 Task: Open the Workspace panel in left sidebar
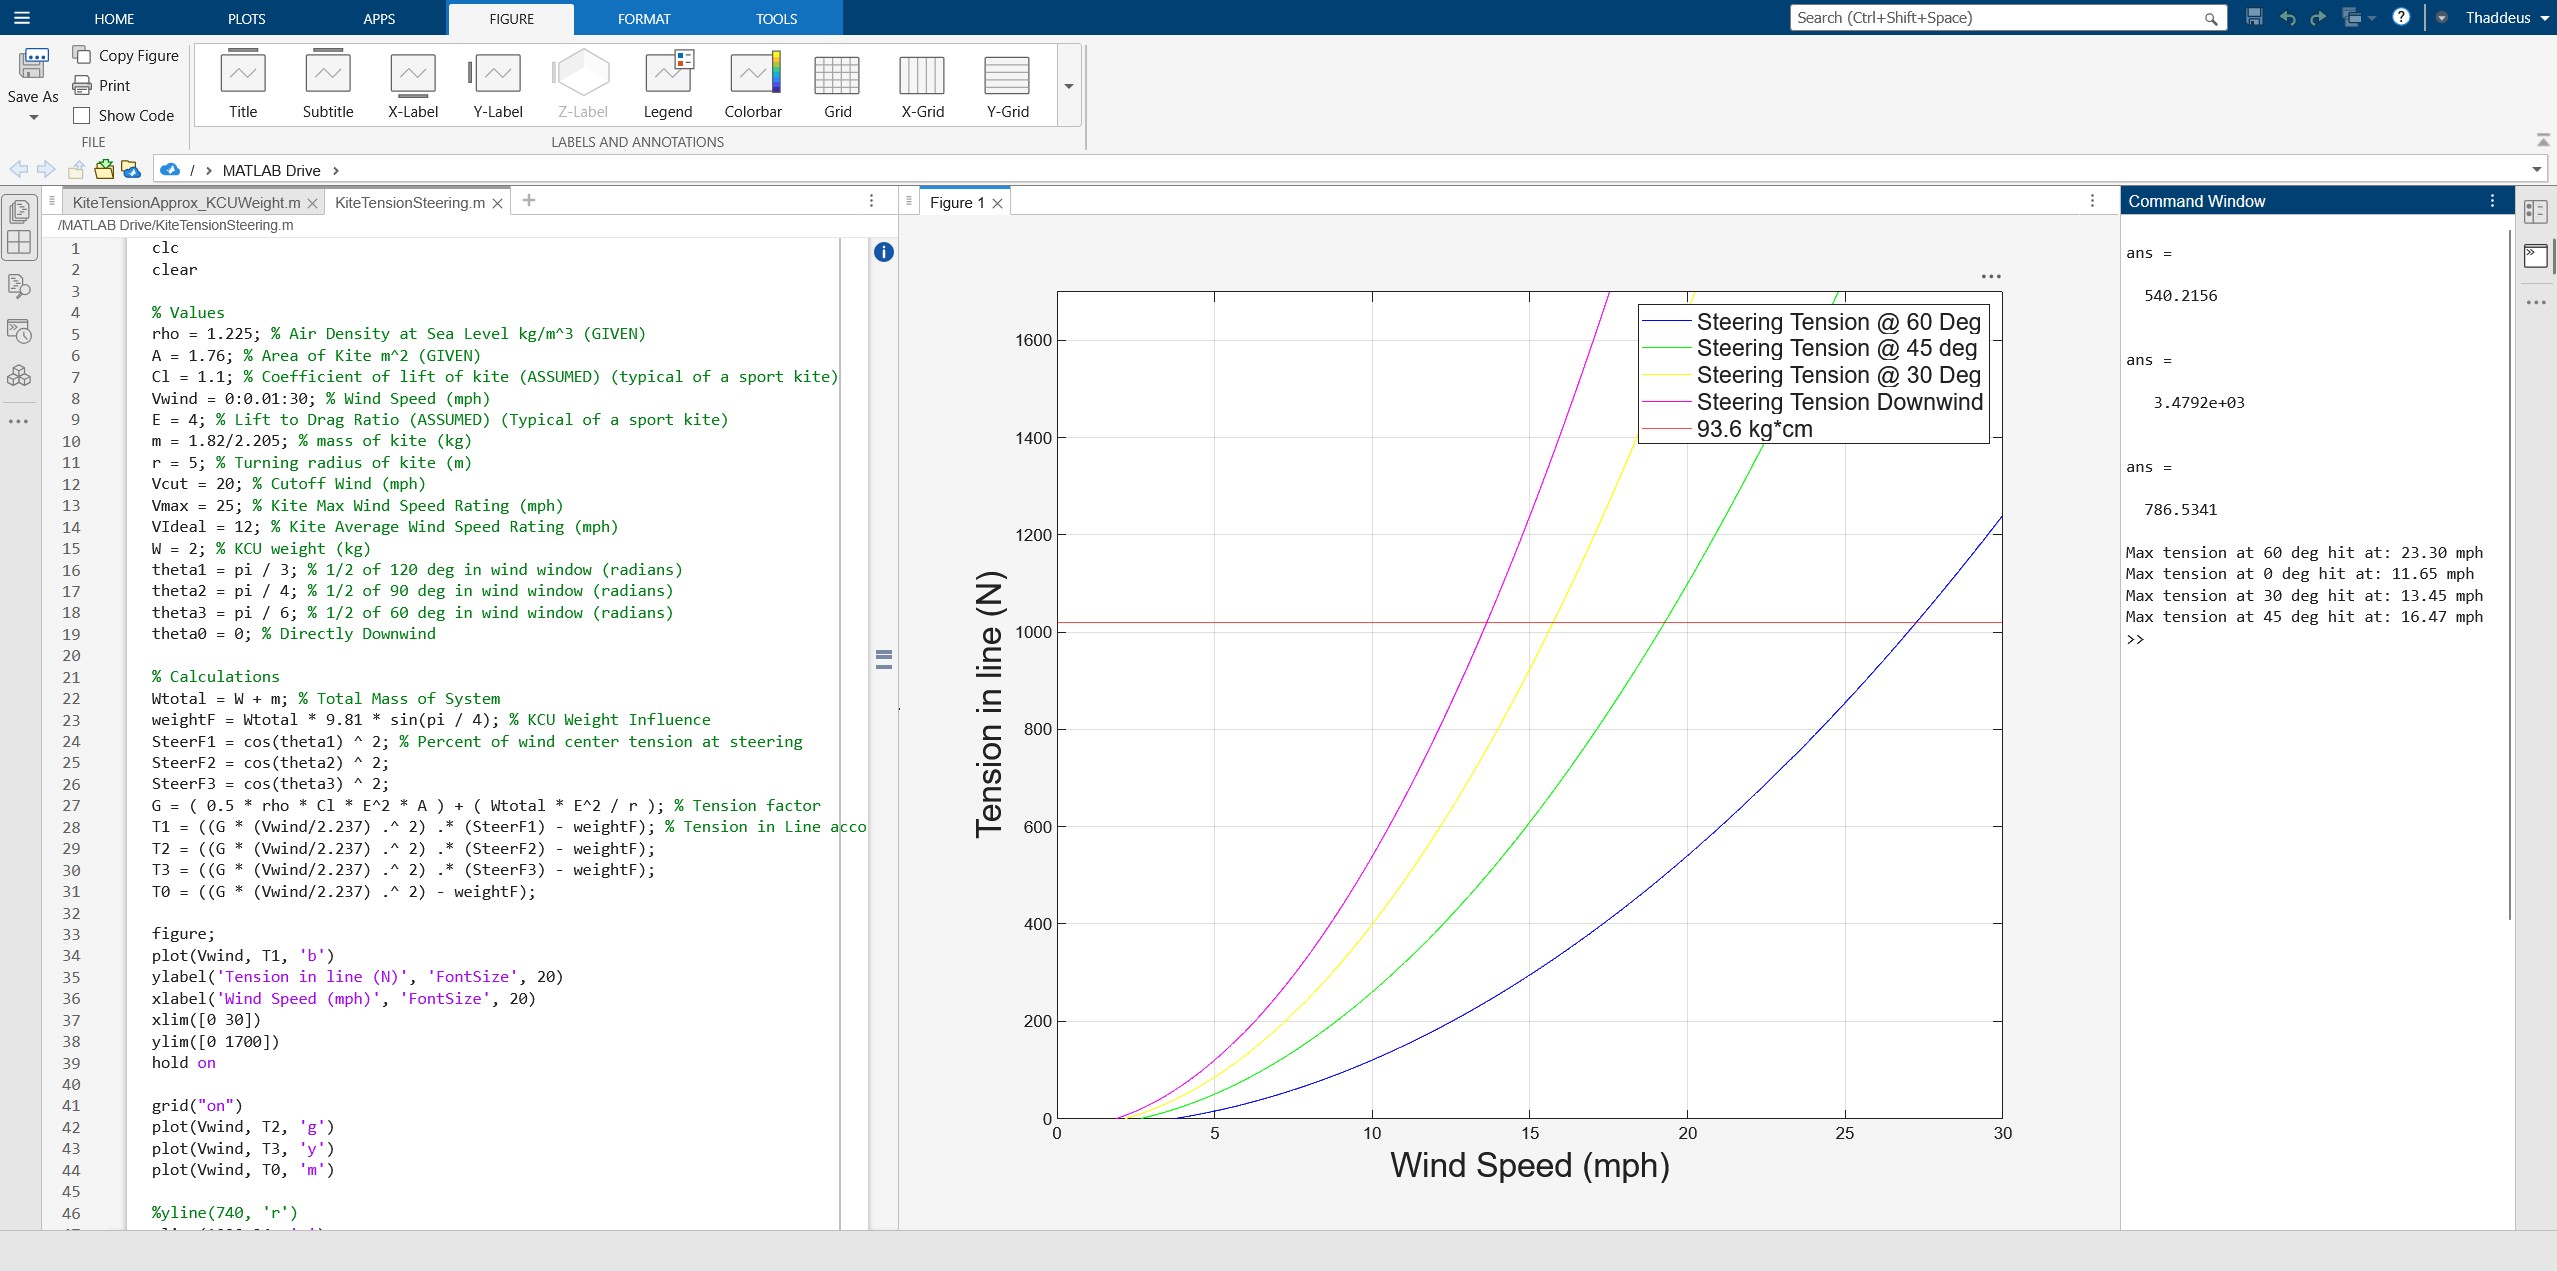point(19,242)
